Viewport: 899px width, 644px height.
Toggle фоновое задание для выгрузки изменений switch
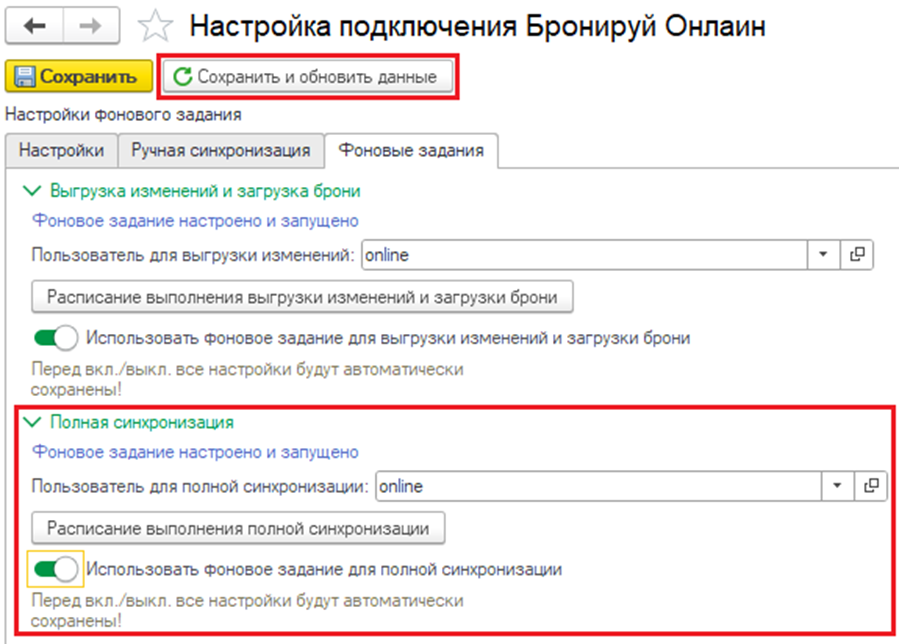click(x=56, y=338)
